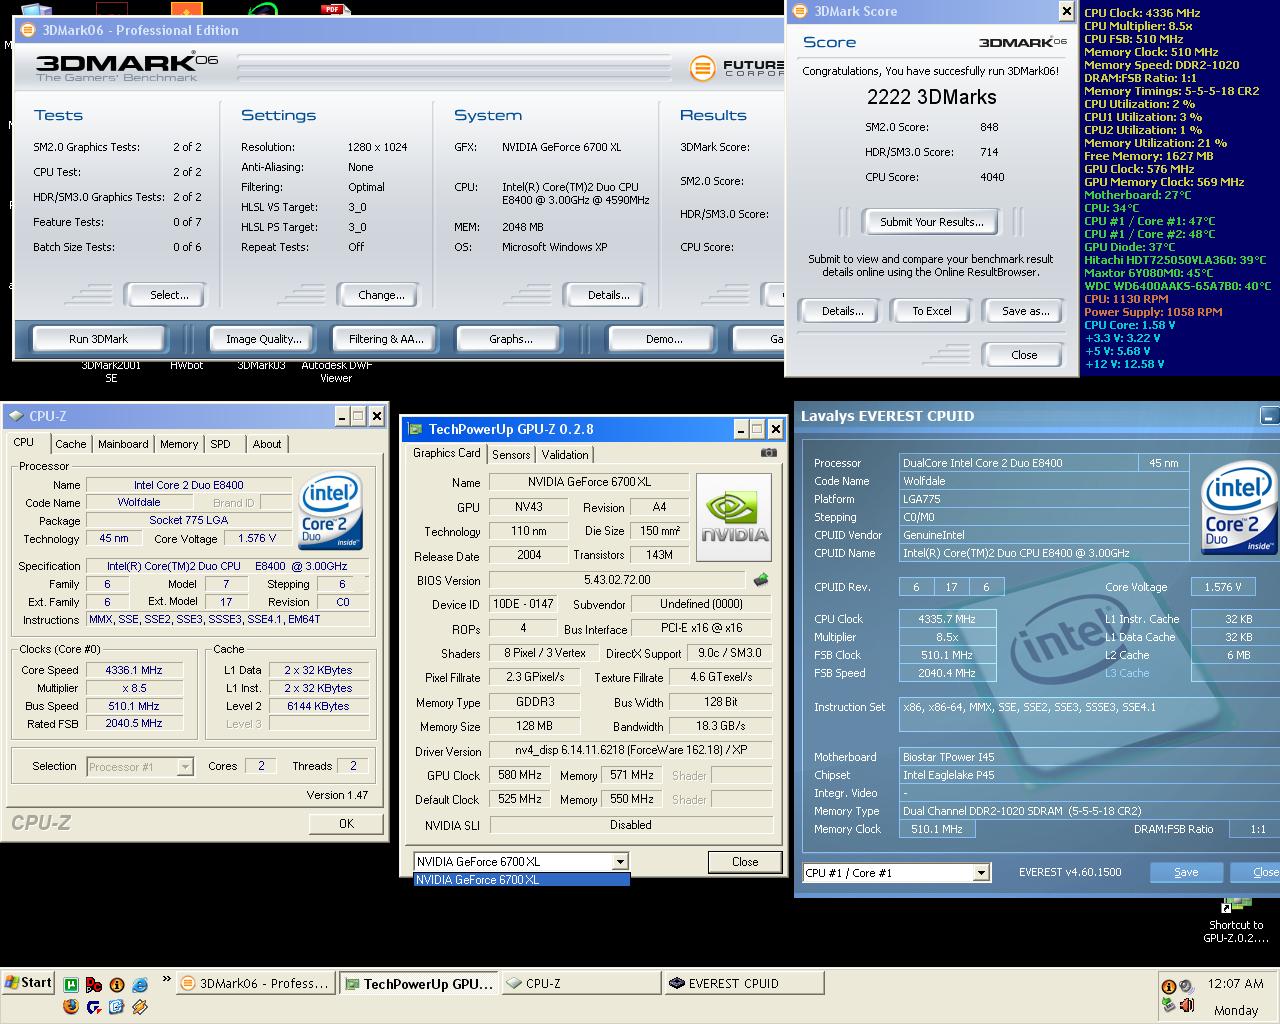The height and width of the screenshot is (1024, 1280).
Task: Click the NVIDIA logo in GPU-Z
Action: (x=734, y=517)
